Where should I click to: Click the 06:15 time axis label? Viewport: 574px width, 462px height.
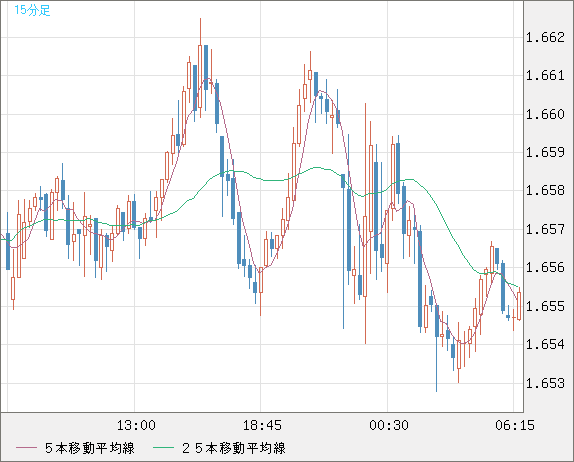coord(515,425)
